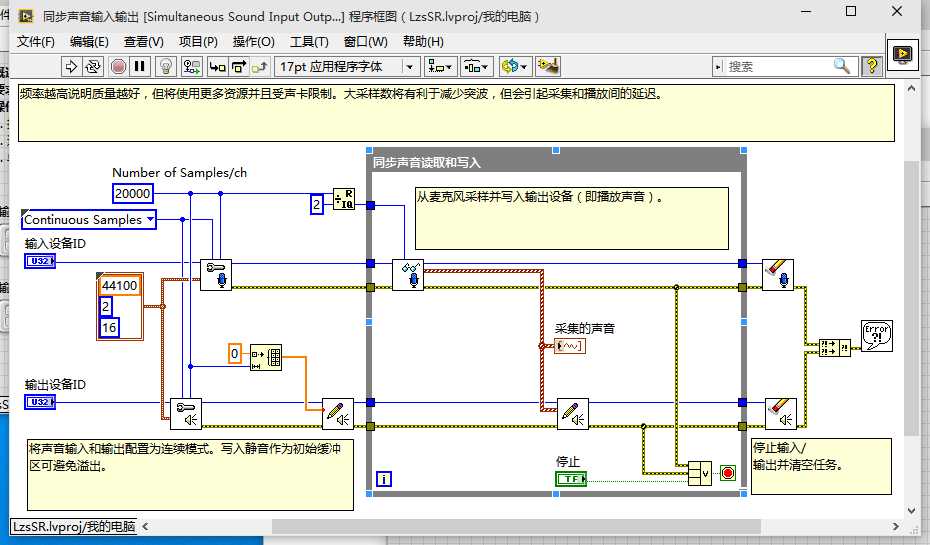Image resolution: width=930 pixels, height=545 pixels.
Task: Select the Quotient & Remainder node
Action: coord(344,199)
